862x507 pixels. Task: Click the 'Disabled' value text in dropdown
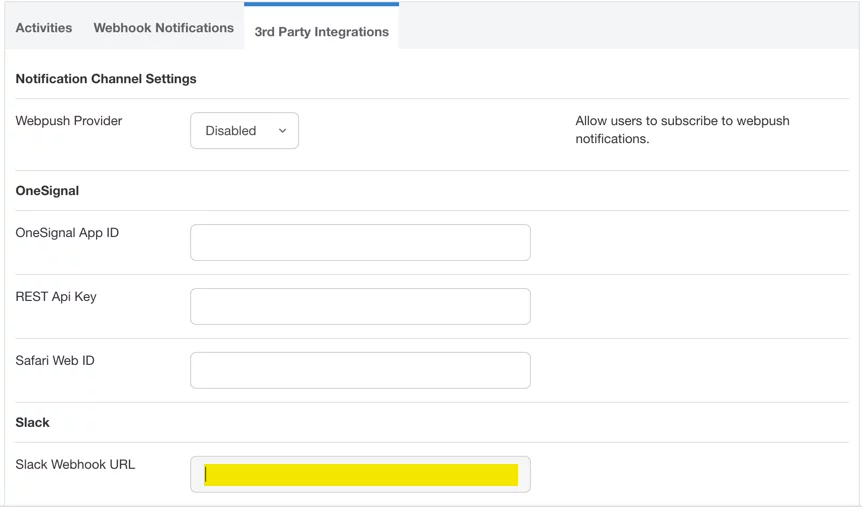231,131
